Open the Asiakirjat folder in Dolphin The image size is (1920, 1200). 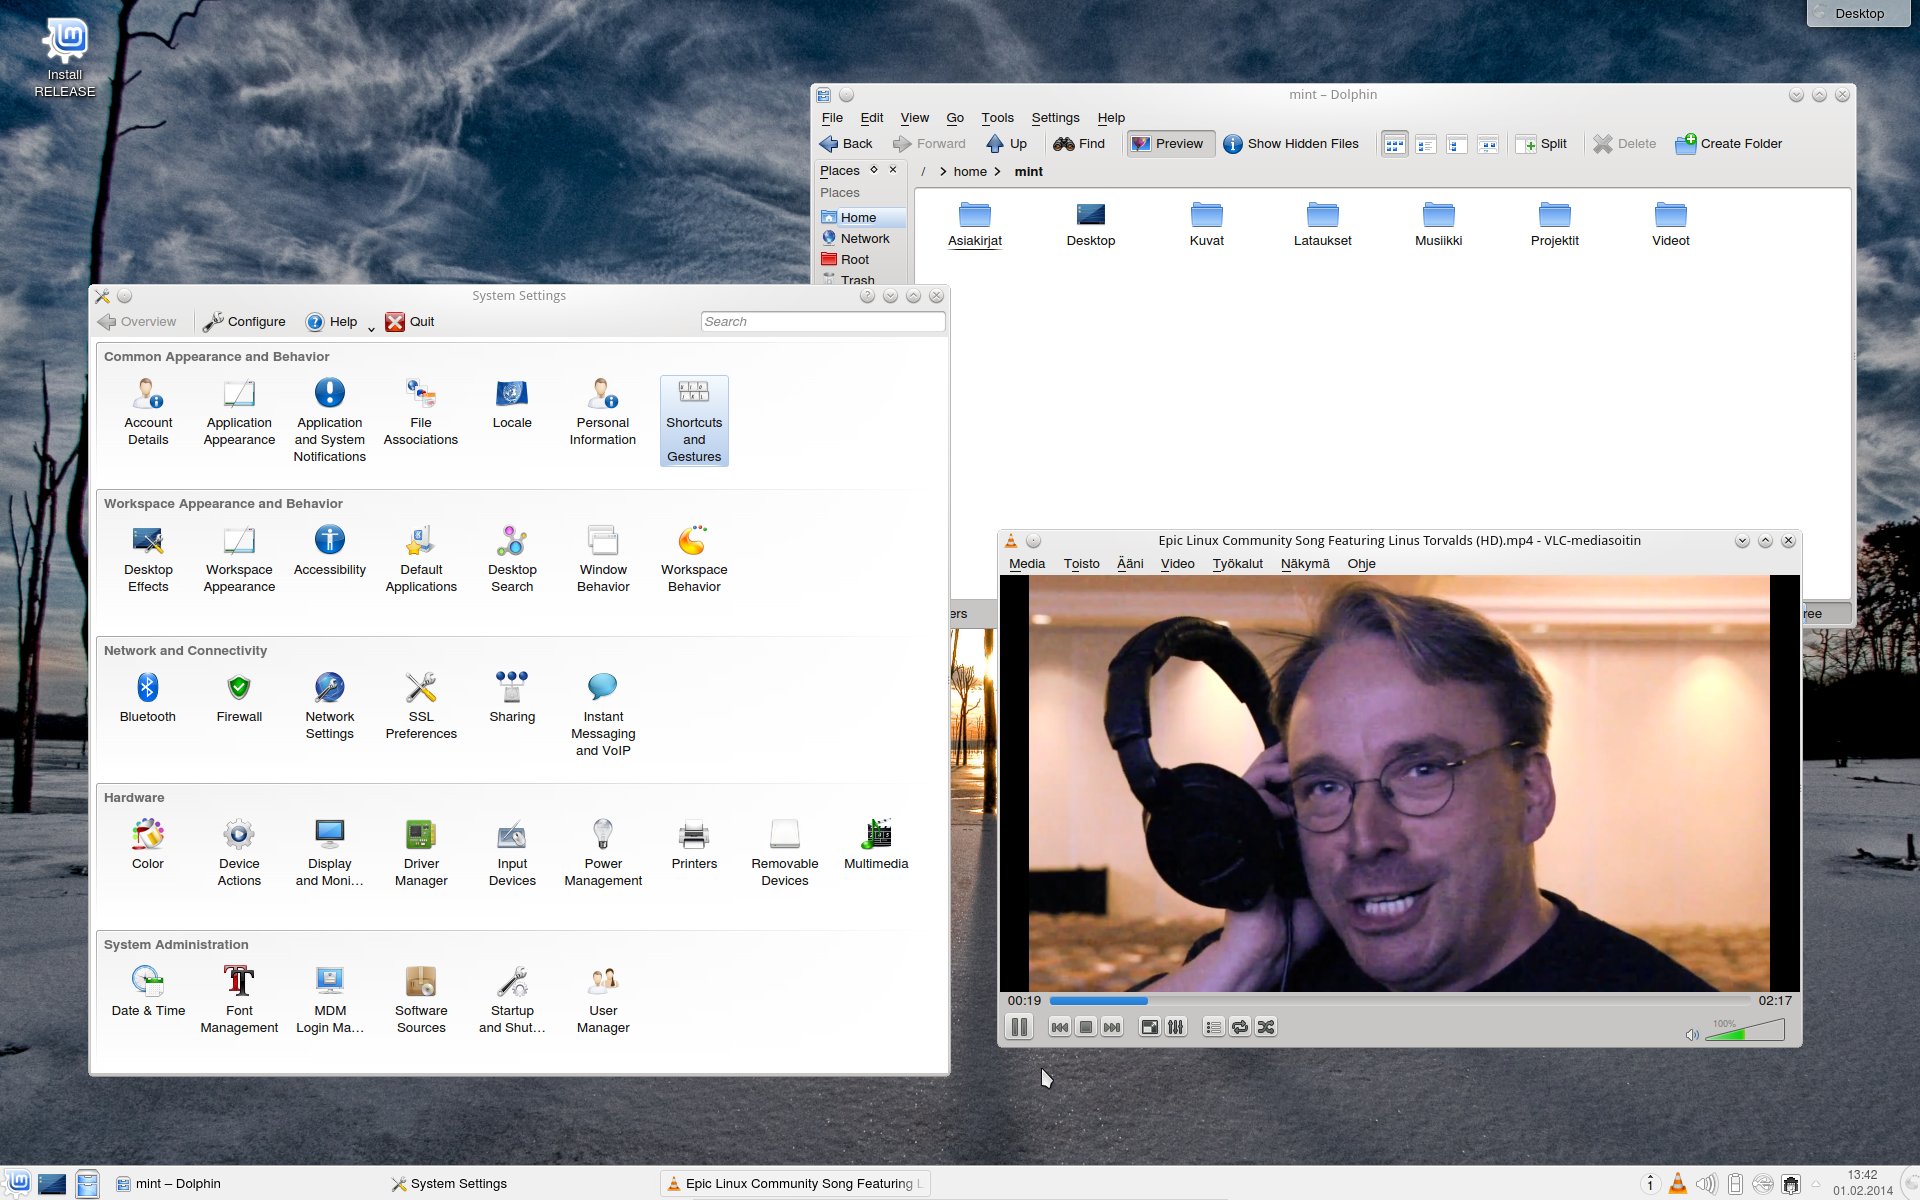[x=975, y=225]
